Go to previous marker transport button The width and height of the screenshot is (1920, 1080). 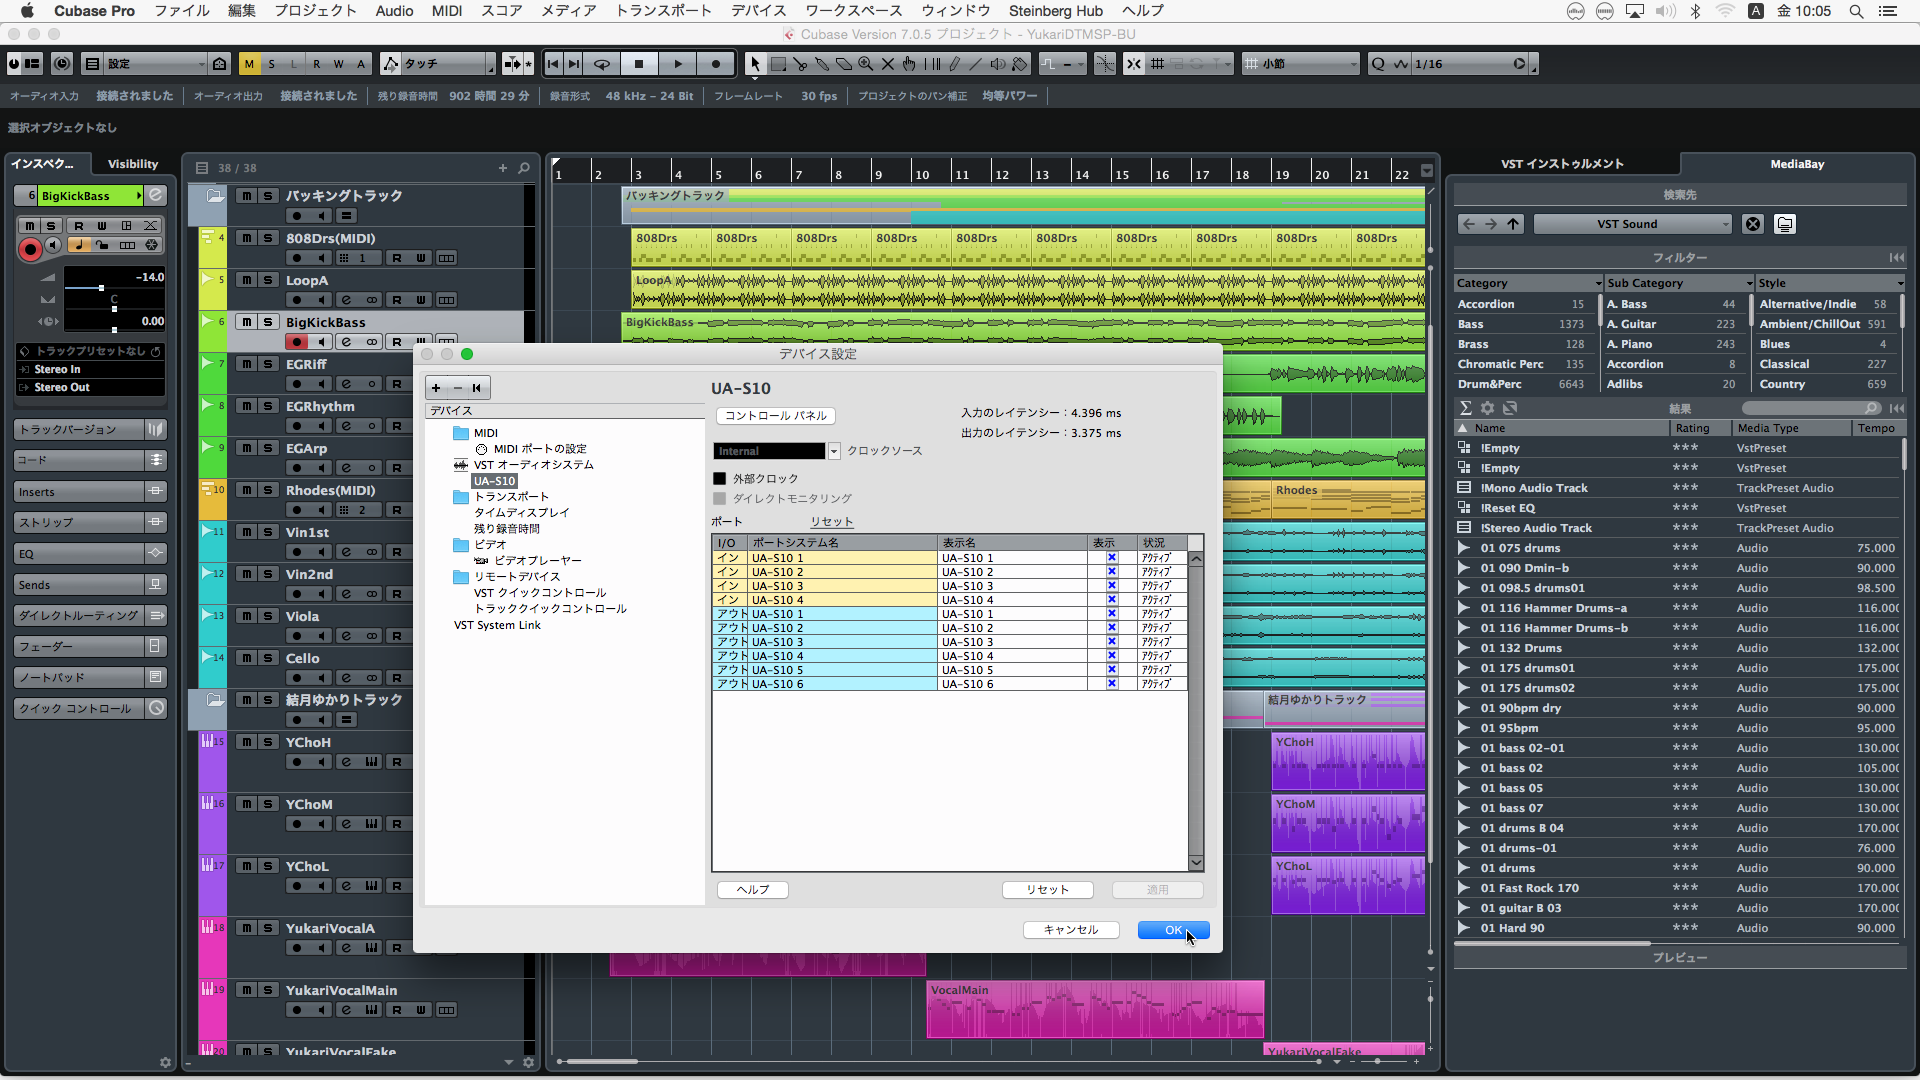coord(553,64)
